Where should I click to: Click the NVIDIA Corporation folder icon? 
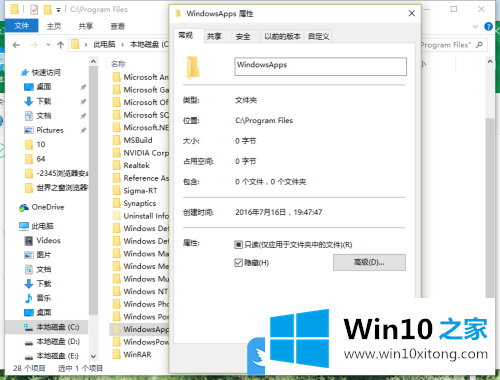pos(117,153)
